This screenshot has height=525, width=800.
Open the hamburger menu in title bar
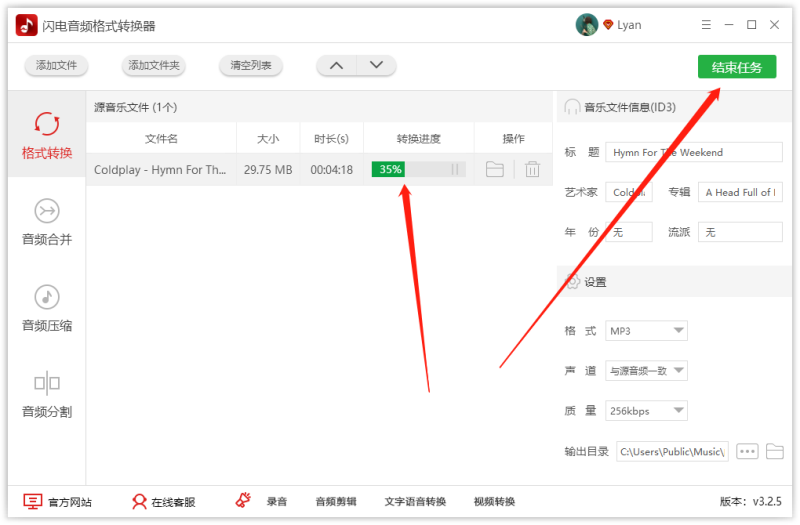point(706,24)
